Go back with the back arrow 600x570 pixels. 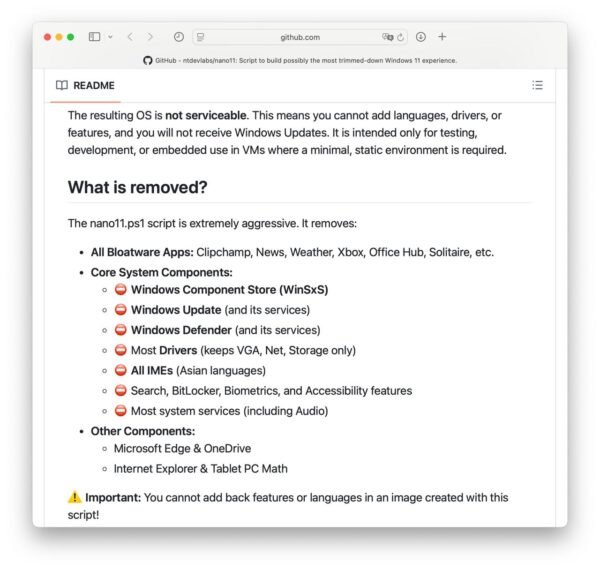pyautogui.click(x=130, y=37)
